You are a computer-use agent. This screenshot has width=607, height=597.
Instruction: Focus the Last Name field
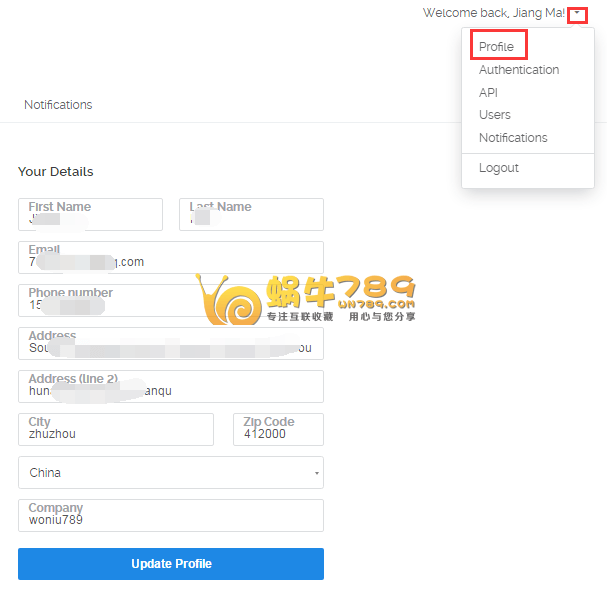pyautogui.click(x=251, y=215)
